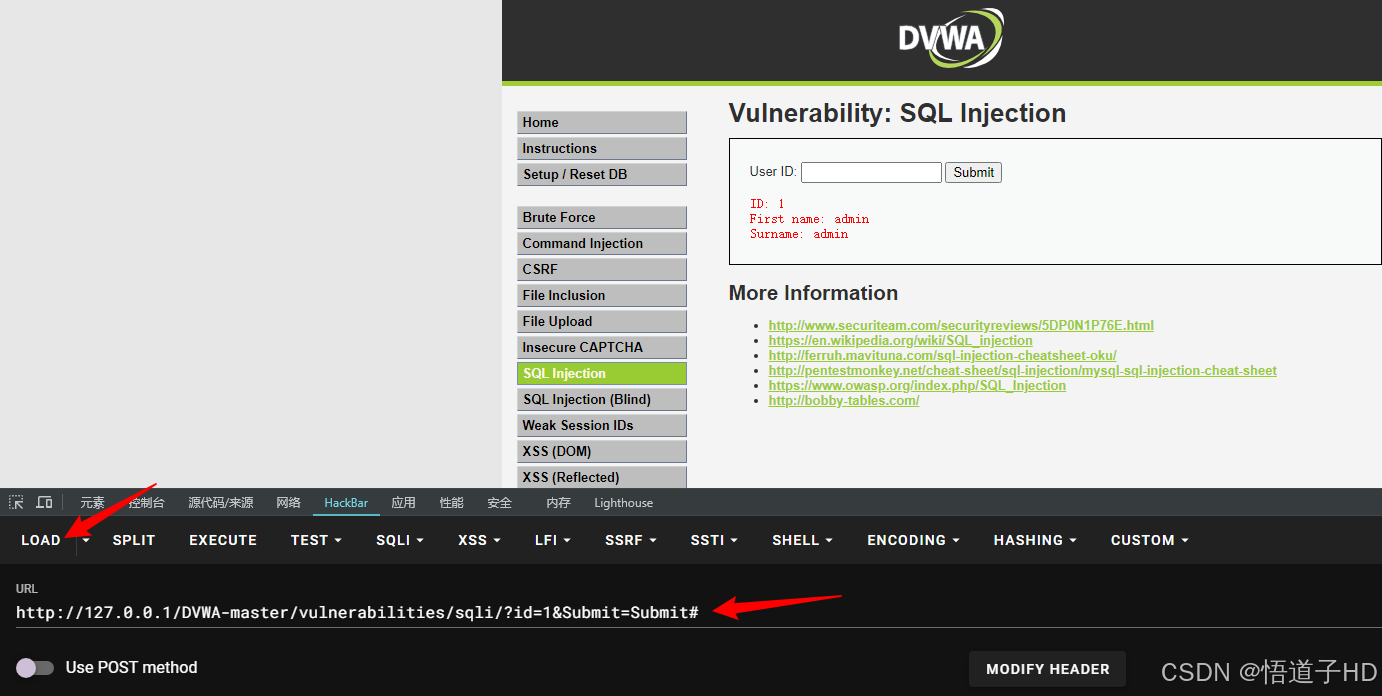Viewport: 1382px width, 696px height.
Task: Click the LOAD button in HackBar
Action: click(x=41, y=540)
